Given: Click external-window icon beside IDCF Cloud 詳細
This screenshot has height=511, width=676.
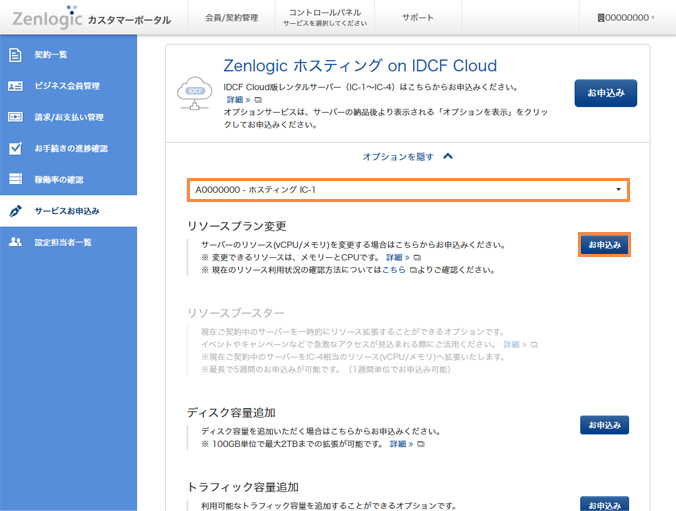Looking at the screenshot, I should 258,100.
